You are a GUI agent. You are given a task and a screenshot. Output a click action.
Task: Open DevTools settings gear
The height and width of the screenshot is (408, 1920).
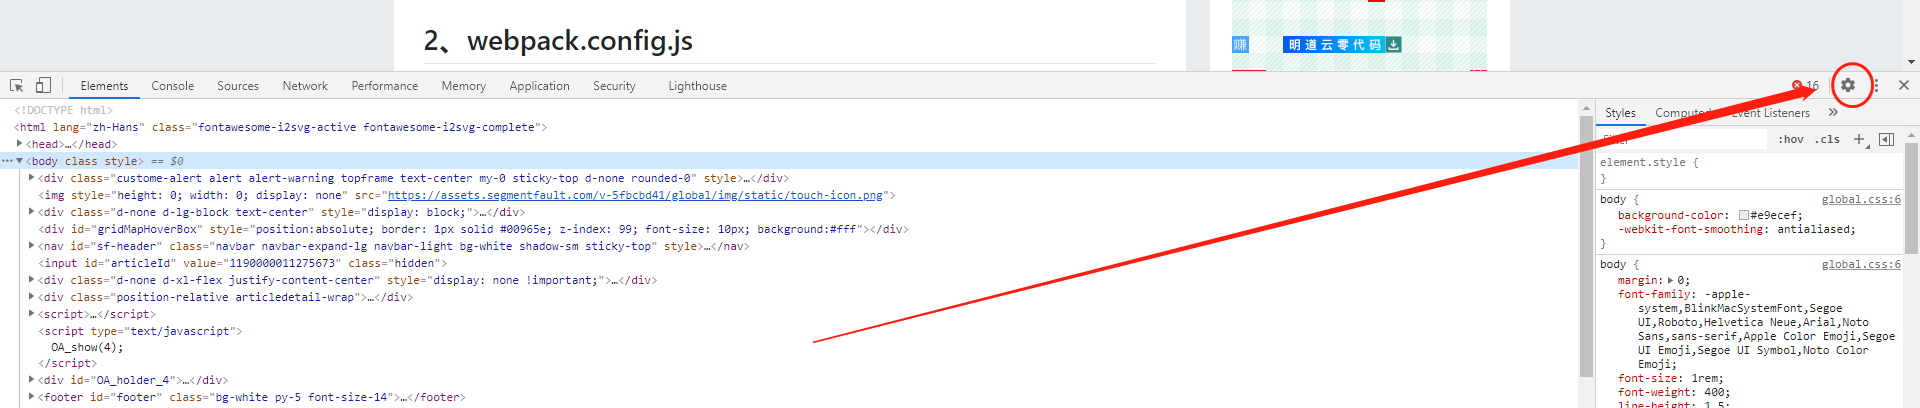point(1848,86)
